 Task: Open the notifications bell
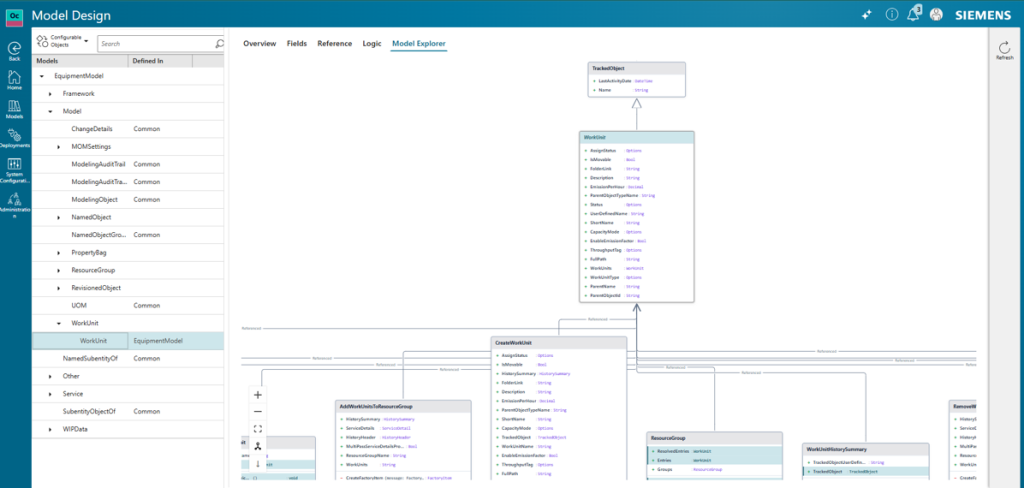tap(914, 14)
